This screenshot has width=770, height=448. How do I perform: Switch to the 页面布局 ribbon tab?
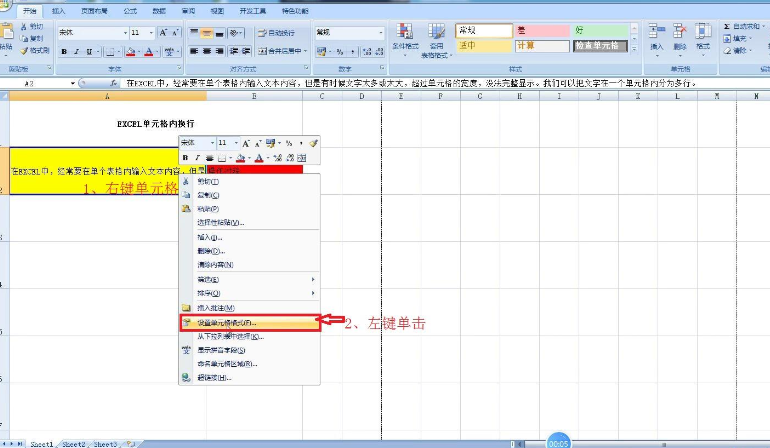coord(94,11)
